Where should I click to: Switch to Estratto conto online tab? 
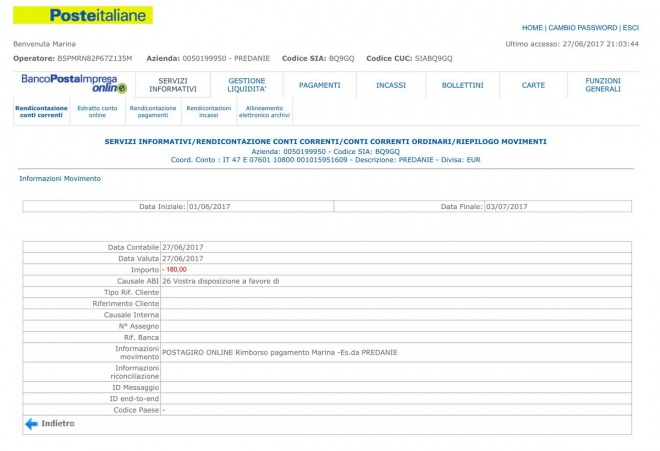[97, 112]
